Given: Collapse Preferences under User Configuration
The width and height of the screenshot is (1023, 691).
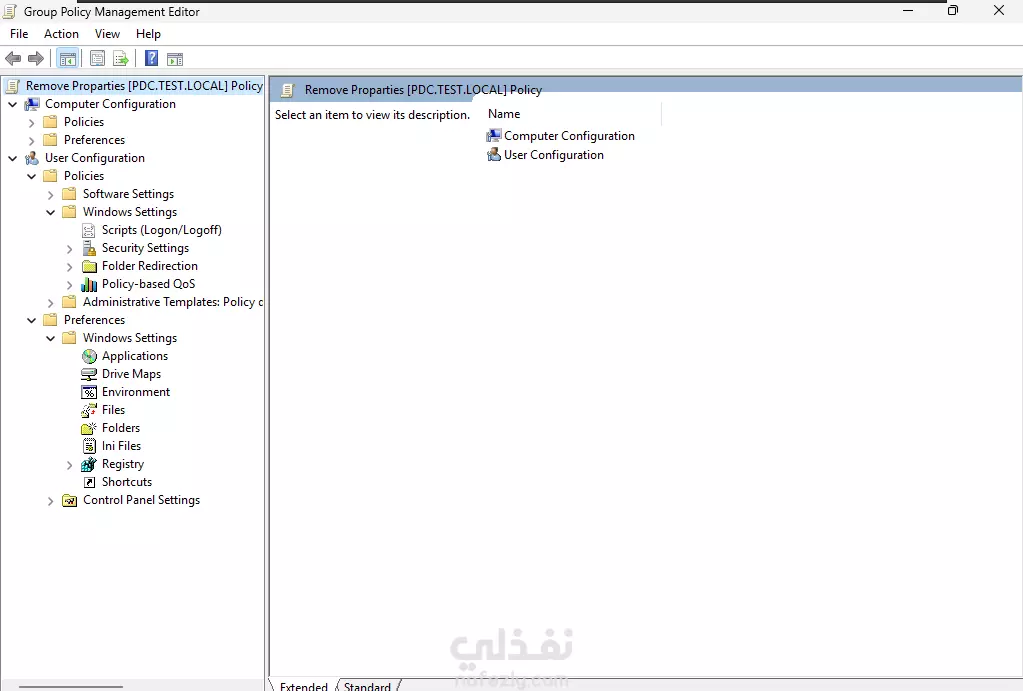Looking at the screenshot, I should click(x=31, y=320).
